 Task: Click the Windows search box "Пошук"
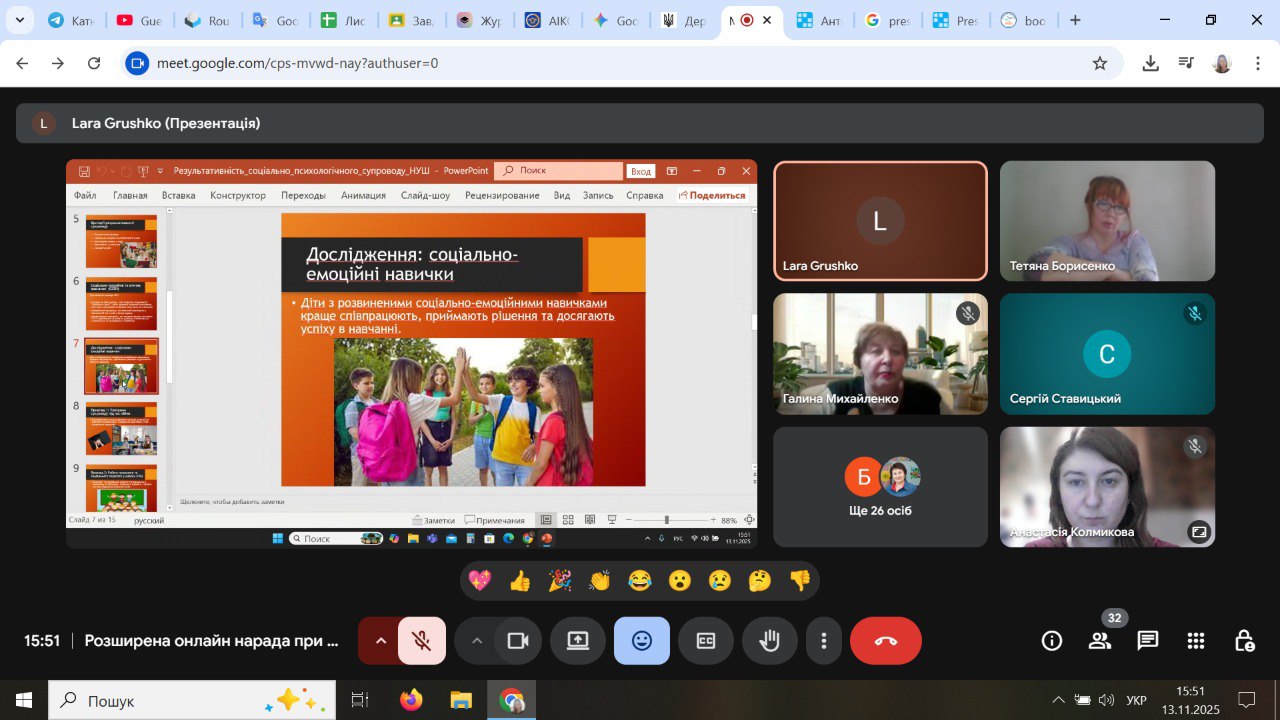(192, 701)
